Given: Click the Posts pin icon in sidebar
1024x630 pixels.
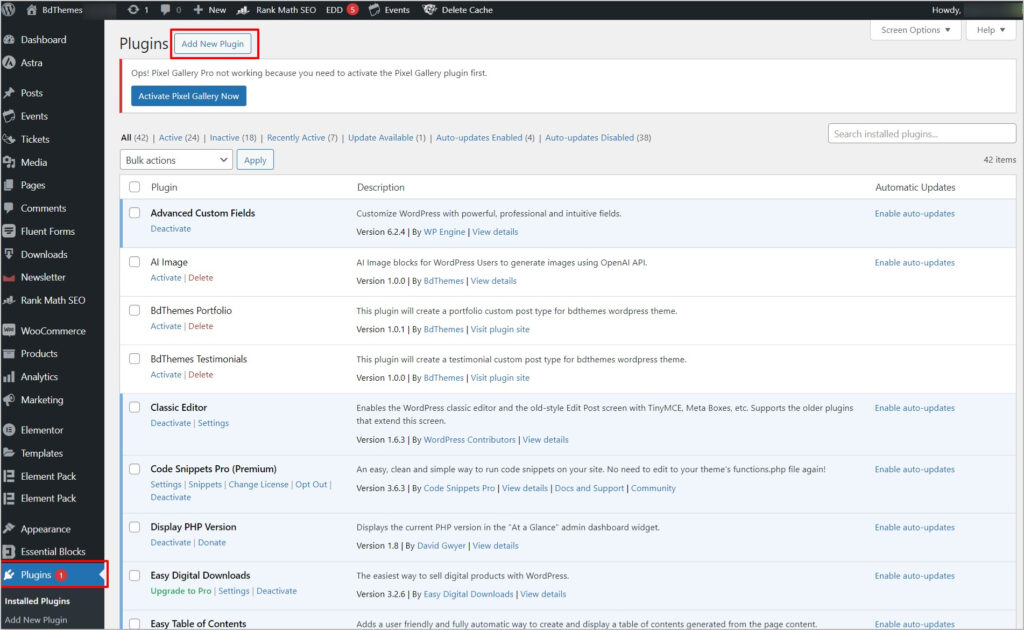Looking at the screenshot, I should (9, 93).
